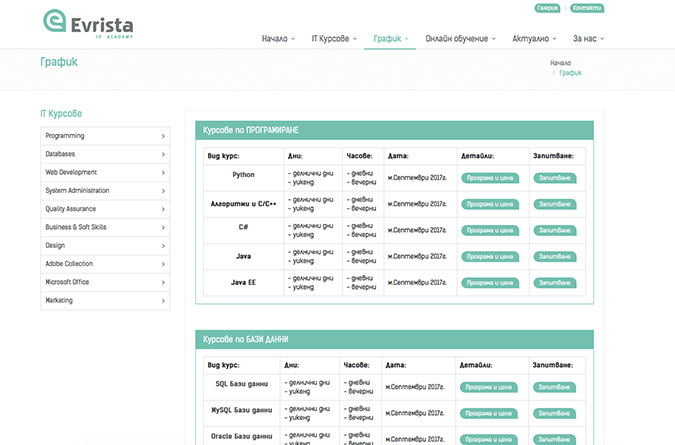Open the Актуално navigation menu

point(534,39)
